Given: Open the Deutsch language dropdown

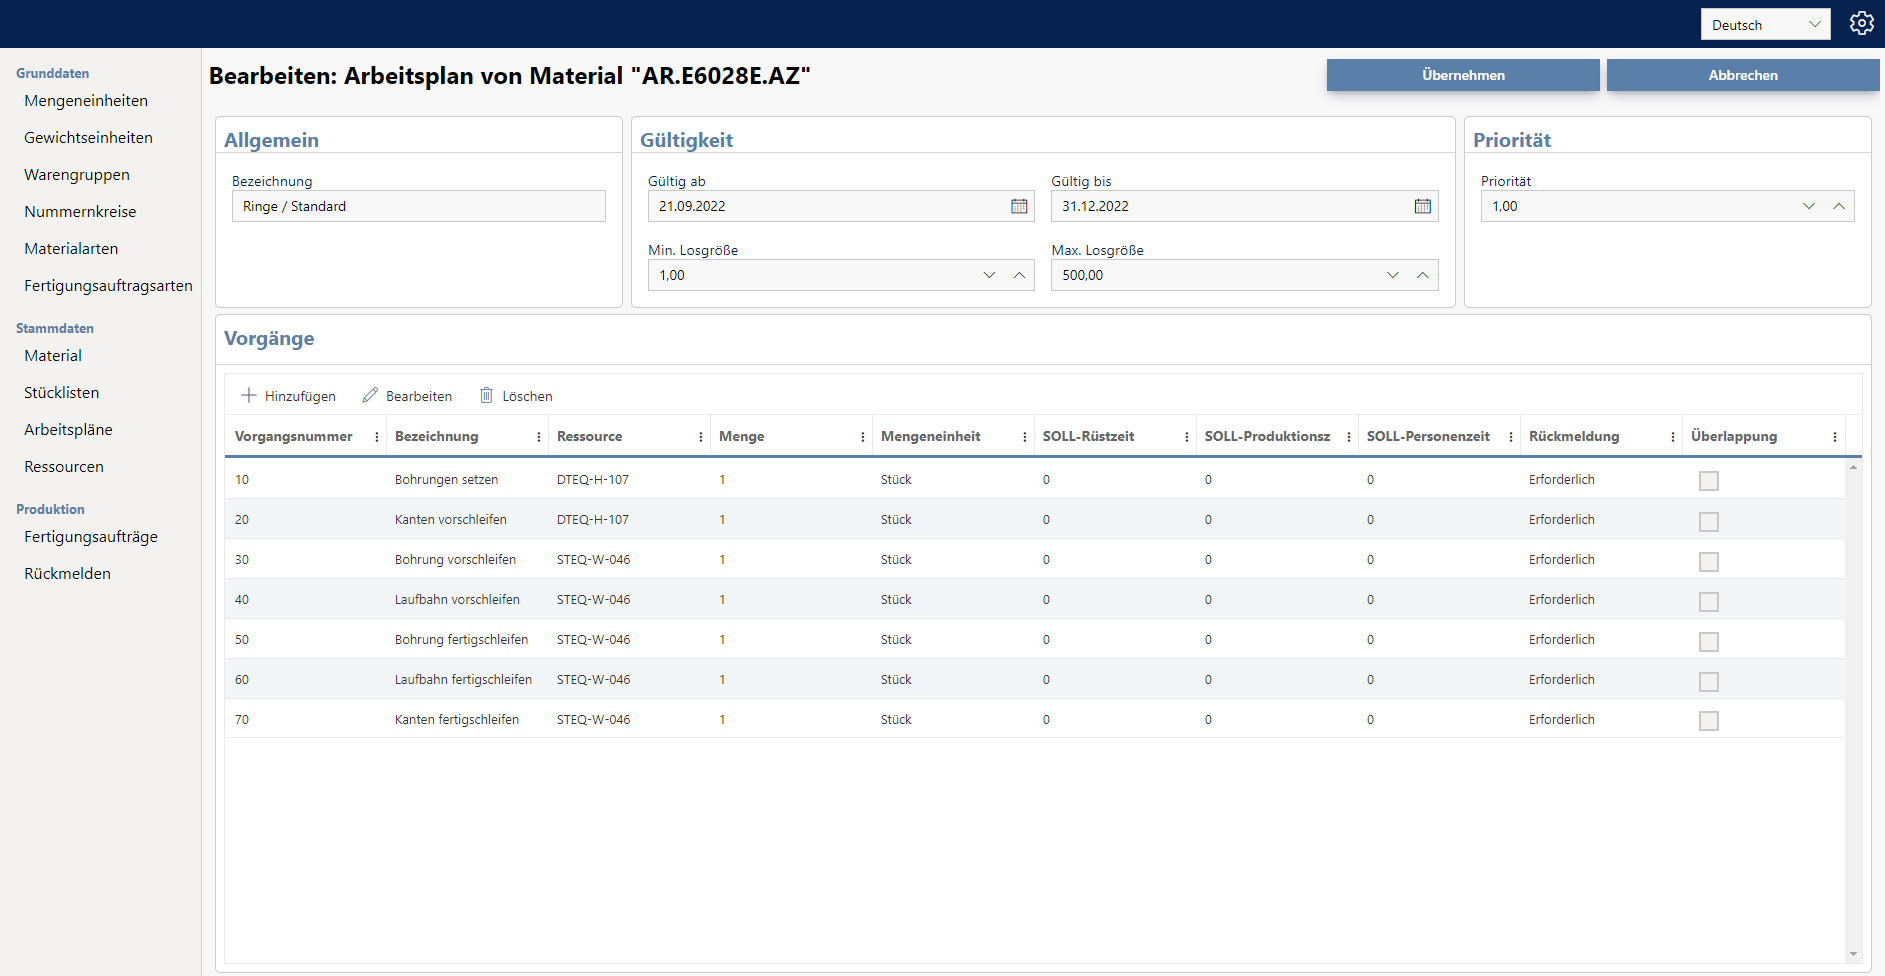Looking at the screenshot, I should click(x=1765, y=25).
